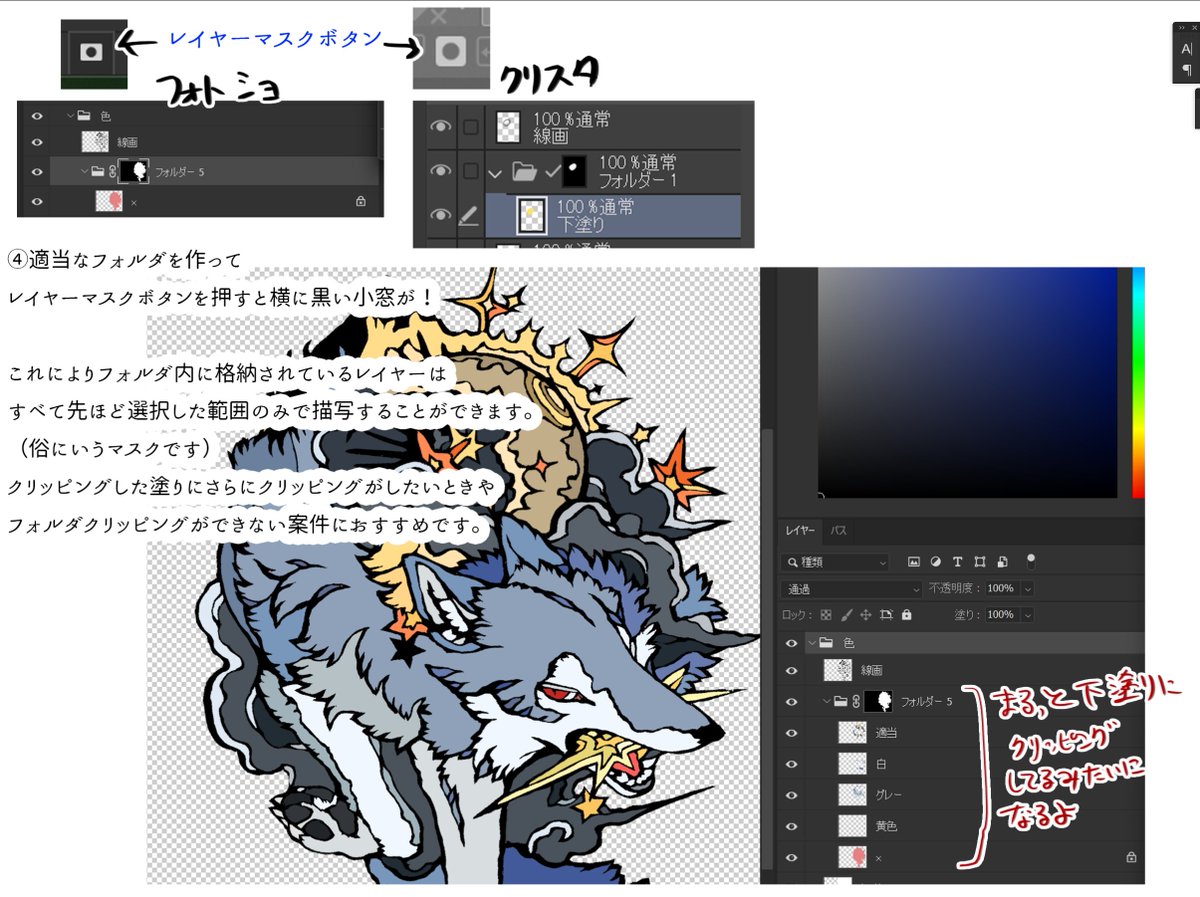
Task: Select the 下塗り layer thumbnail
Action: tap(533, 216)
